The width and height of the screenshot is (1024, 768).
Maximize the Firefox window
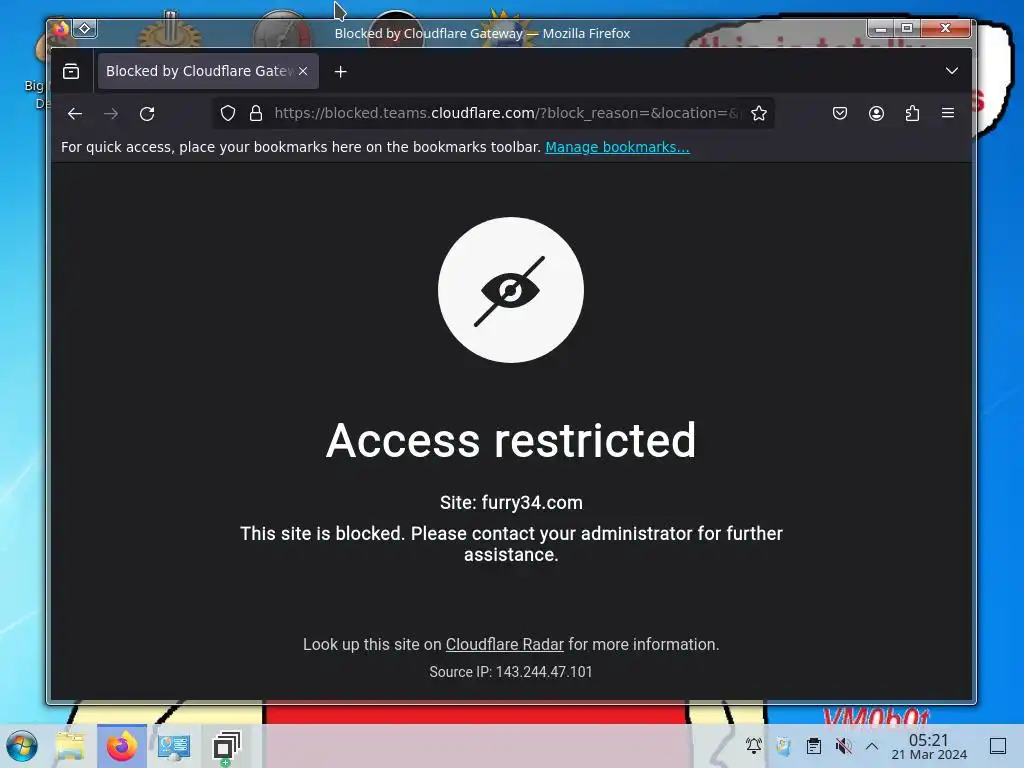907,28
